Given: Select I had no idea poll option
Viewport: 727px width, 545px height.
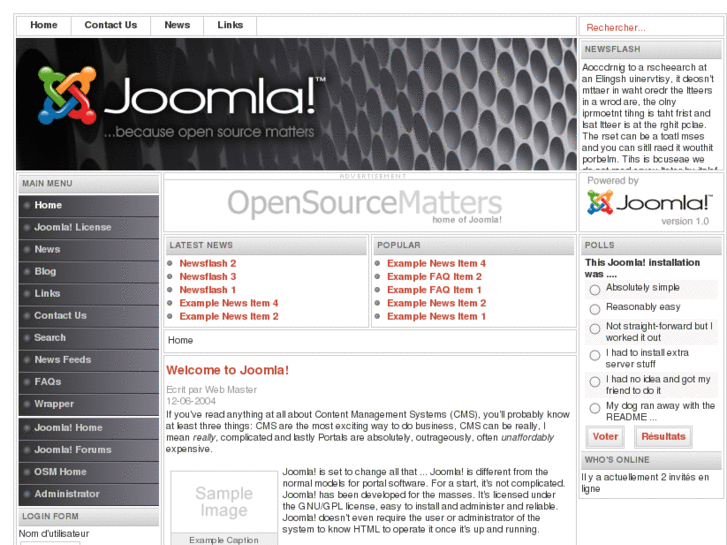Looking at the screenshot, I should [595, 382].
